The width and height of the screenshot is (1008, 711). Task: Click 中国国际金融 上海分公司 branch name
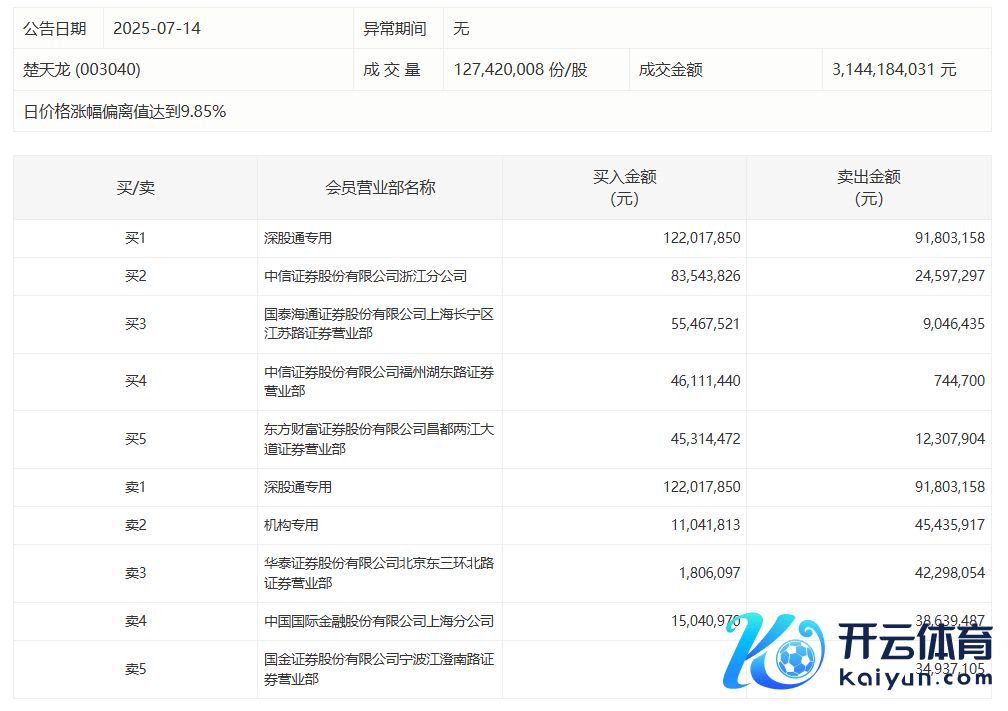click(378, 621)
